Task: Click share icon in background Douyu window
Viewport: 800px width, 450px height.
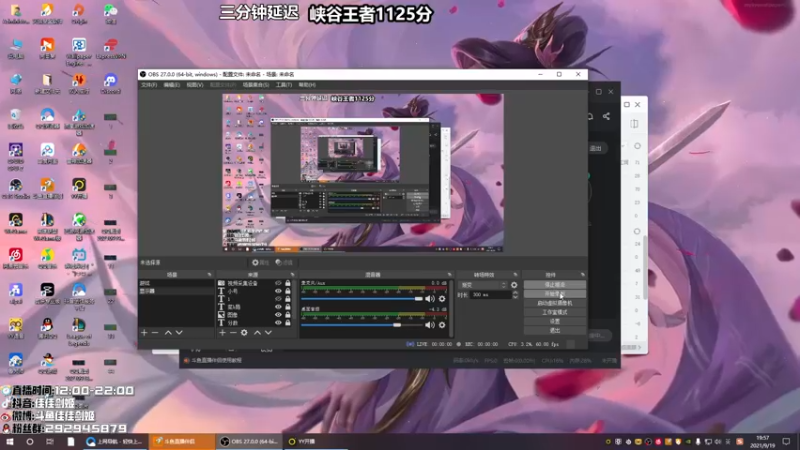Action: 606,116
